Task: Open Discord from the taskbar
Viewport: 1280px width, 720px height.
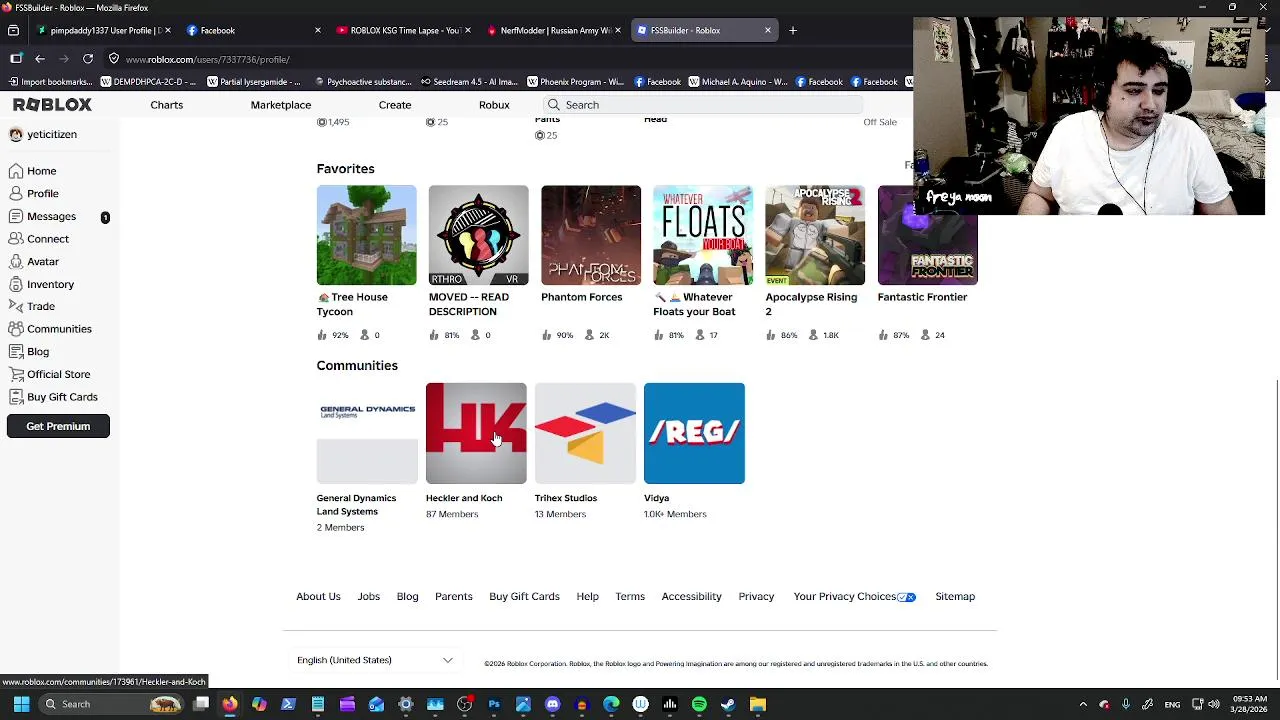Action: pos(552,704)
